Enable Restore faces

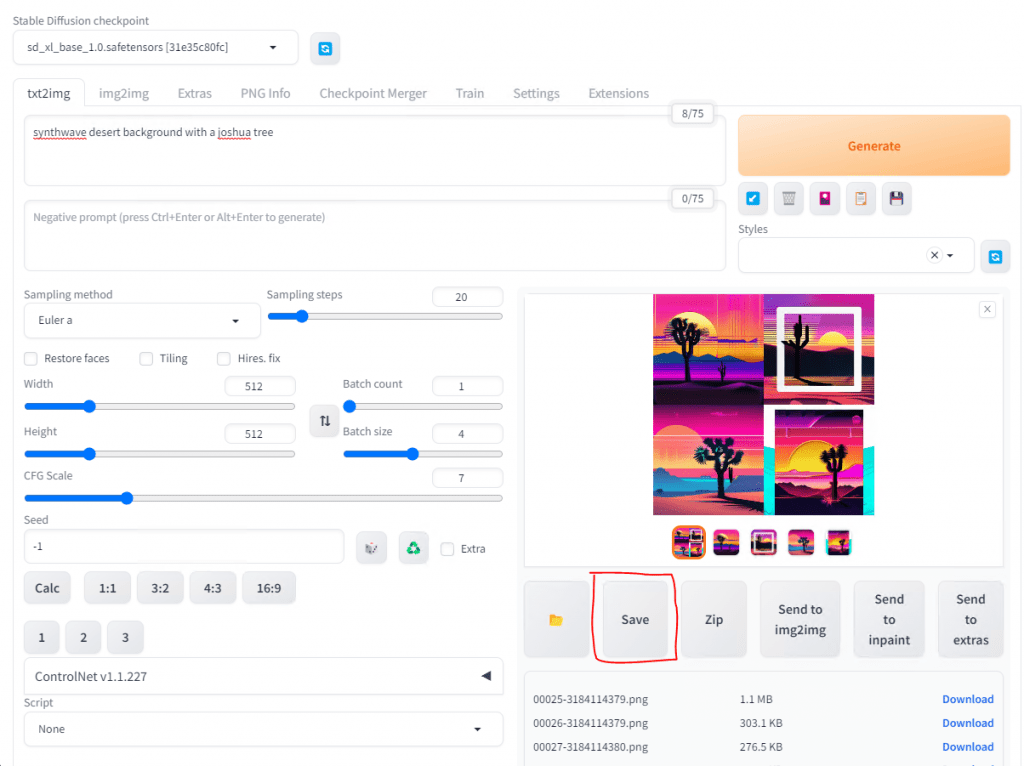click(x=31, y=359)
